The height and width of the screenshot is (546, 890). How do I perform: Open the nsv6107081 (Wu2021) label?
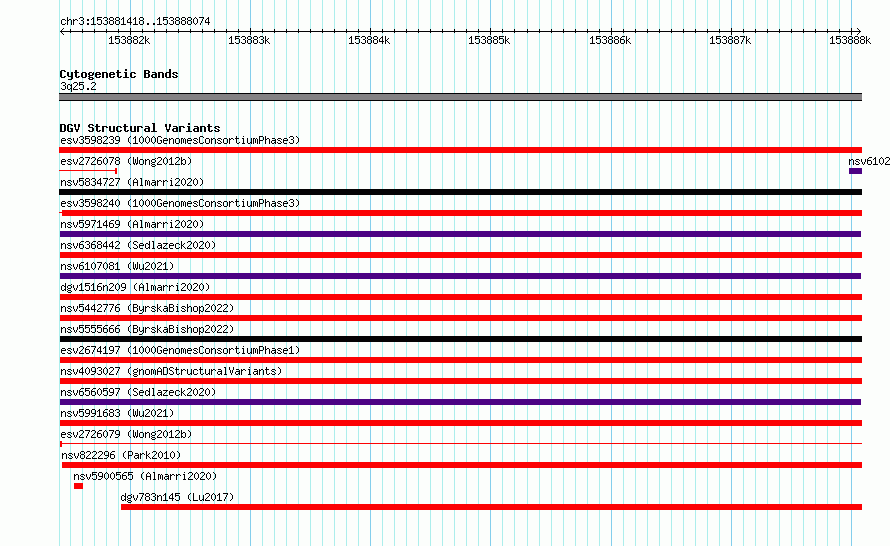pos(117,266)
